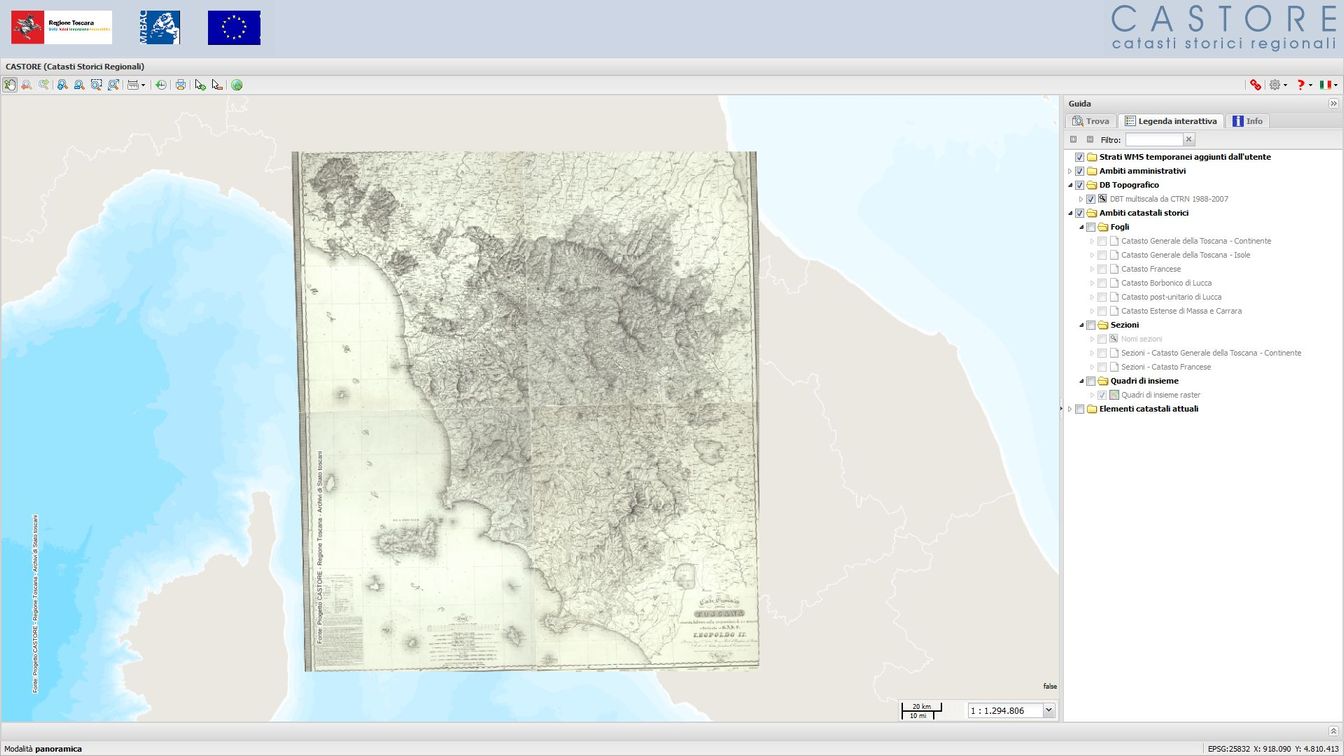Image resolution: width=1344 pixels, height=756 pixels.
Task: Select Catasto Generale della Toscana - Isole
Action: point(1185,255)
